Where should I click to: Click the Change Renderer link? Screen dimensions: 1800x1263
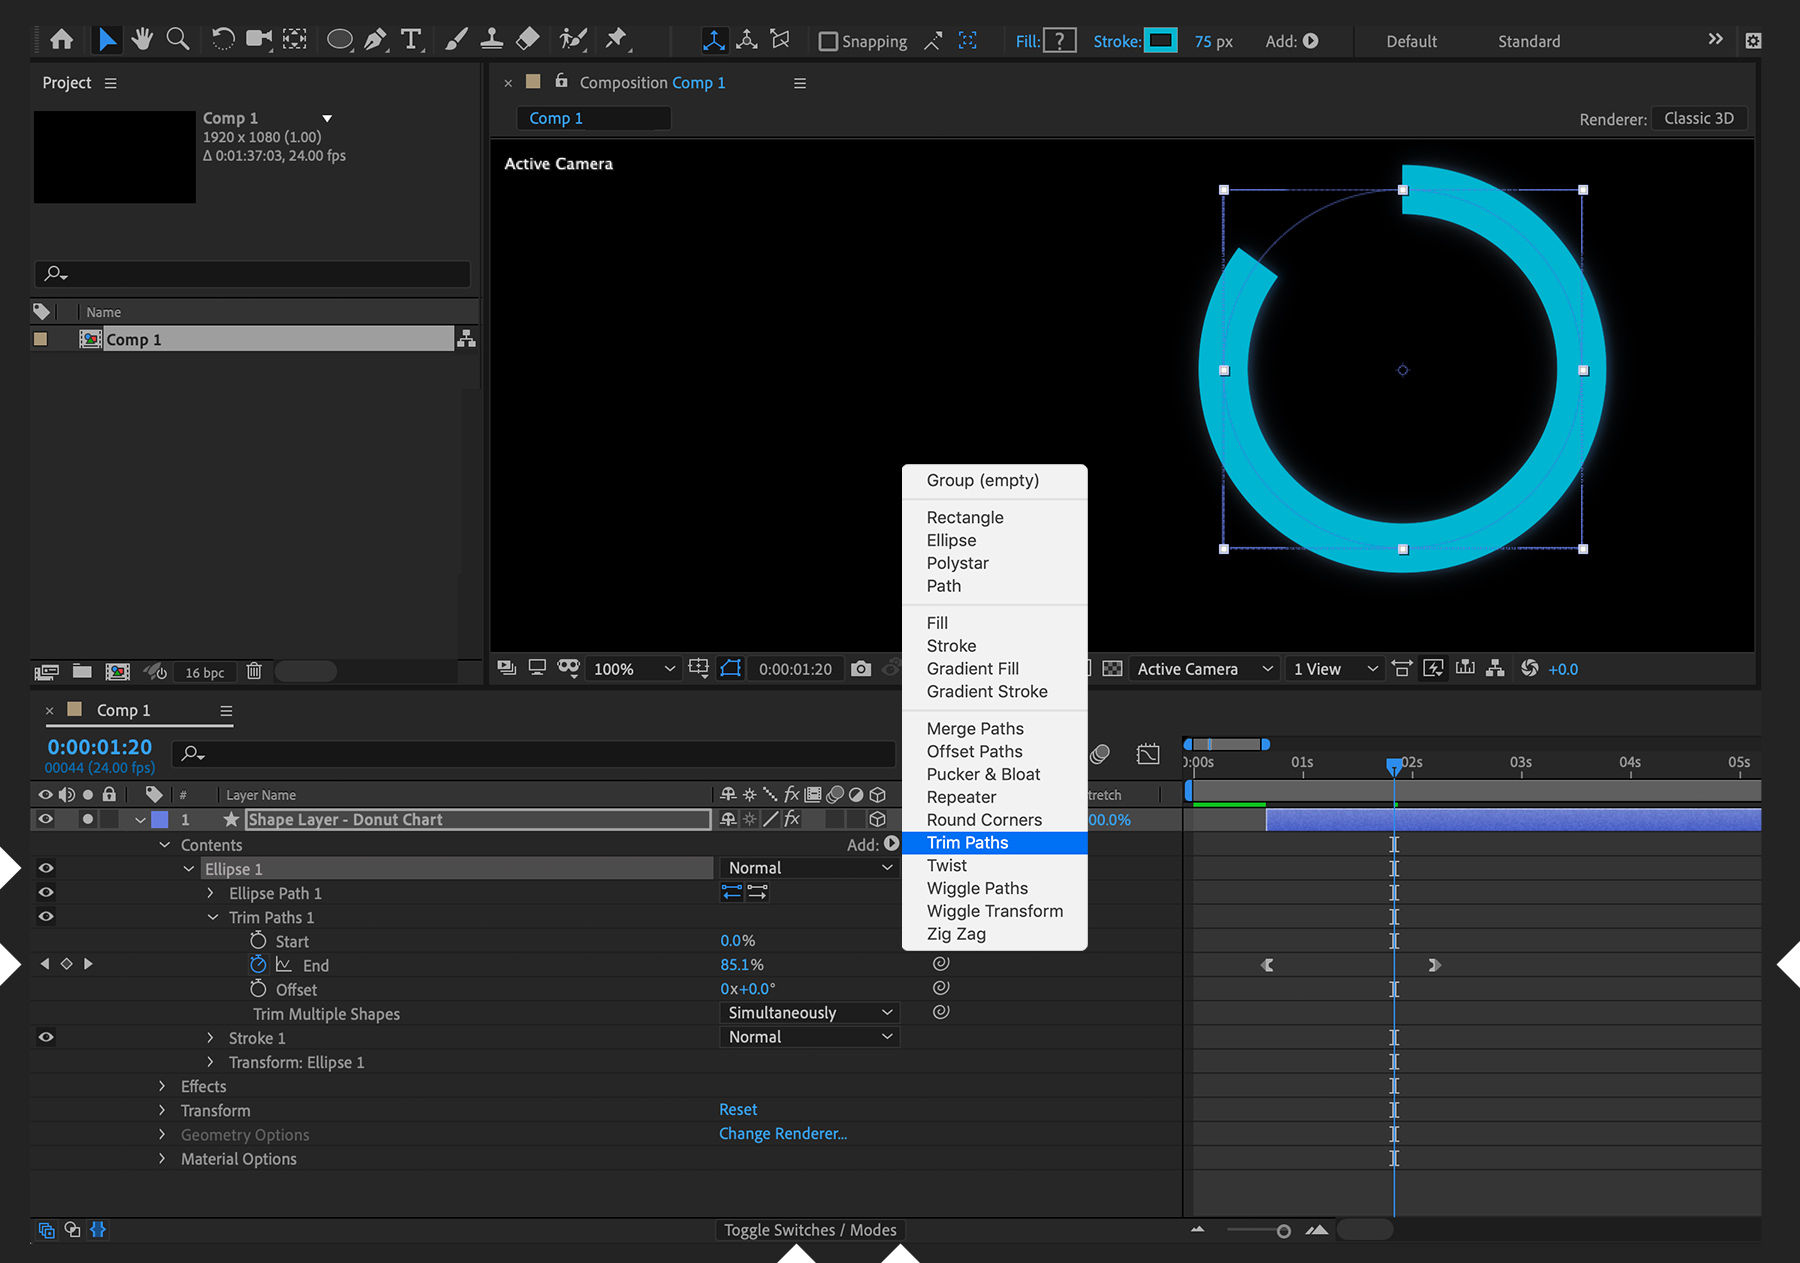pyautogui.click(x=783, y=1133)
